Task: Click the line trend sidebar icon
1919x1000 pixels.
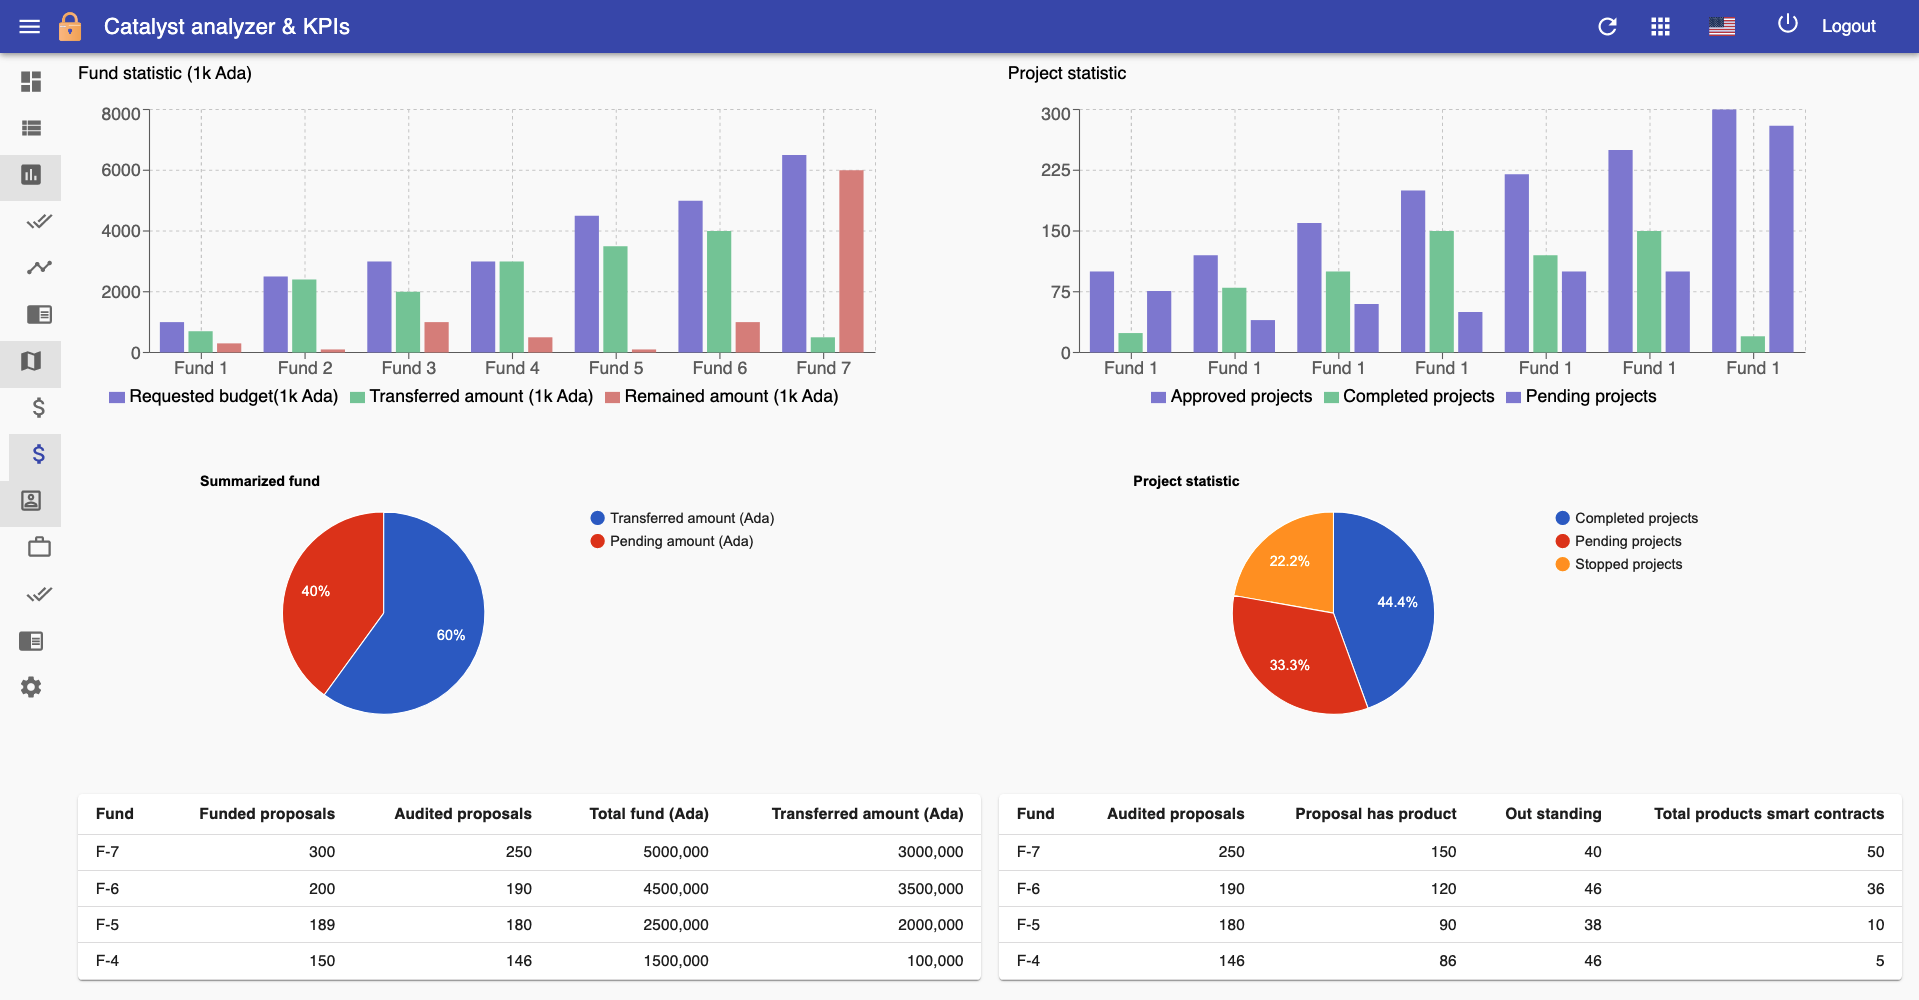Action: click(39, 267)
